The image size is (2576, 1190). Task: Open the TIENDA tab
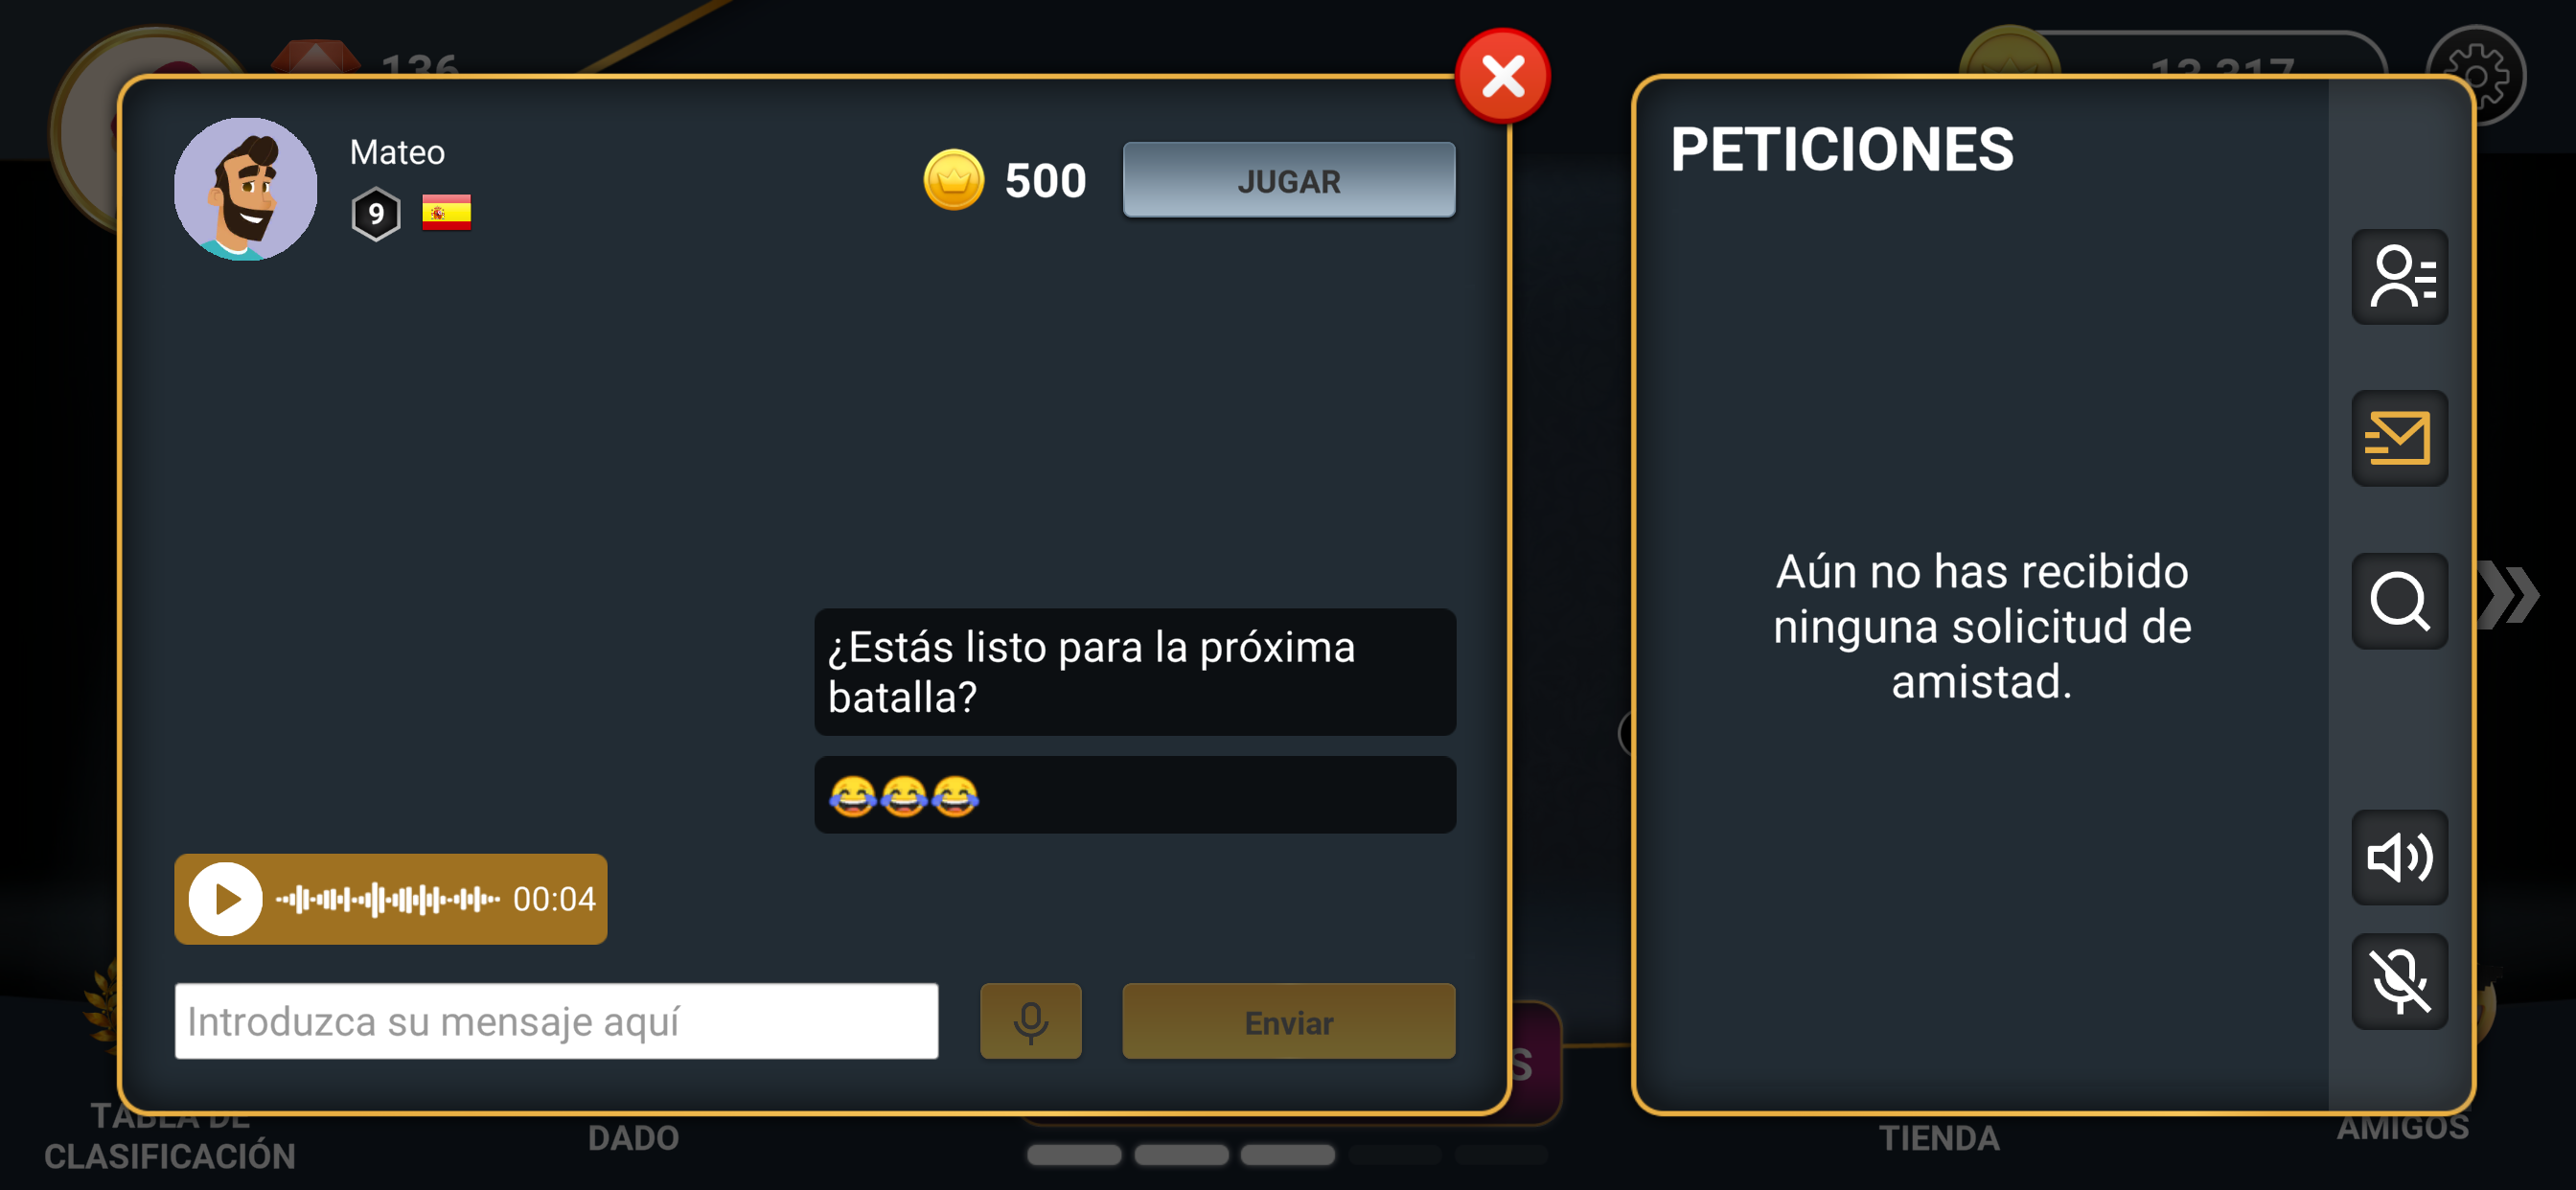click(1939, 1138)
